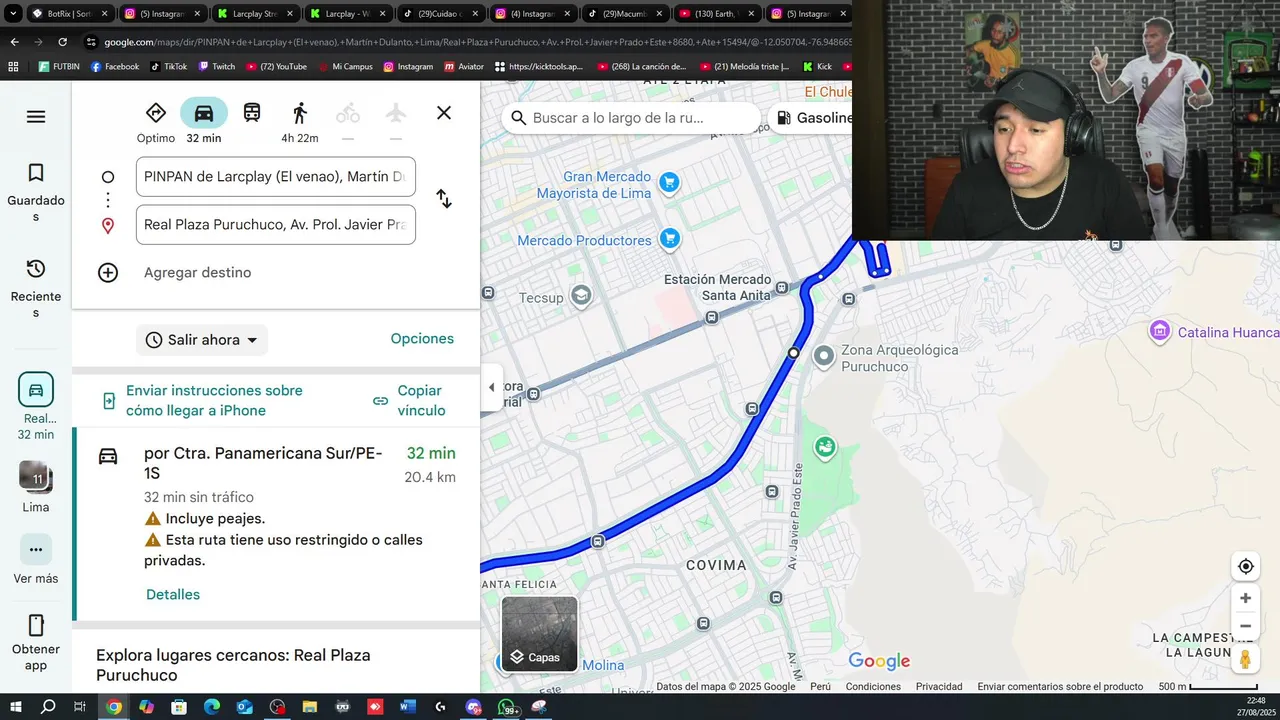Switch to (130) Earth YouTube tab
Viewport: 1280px width, 720px height.
coord(714,14)
